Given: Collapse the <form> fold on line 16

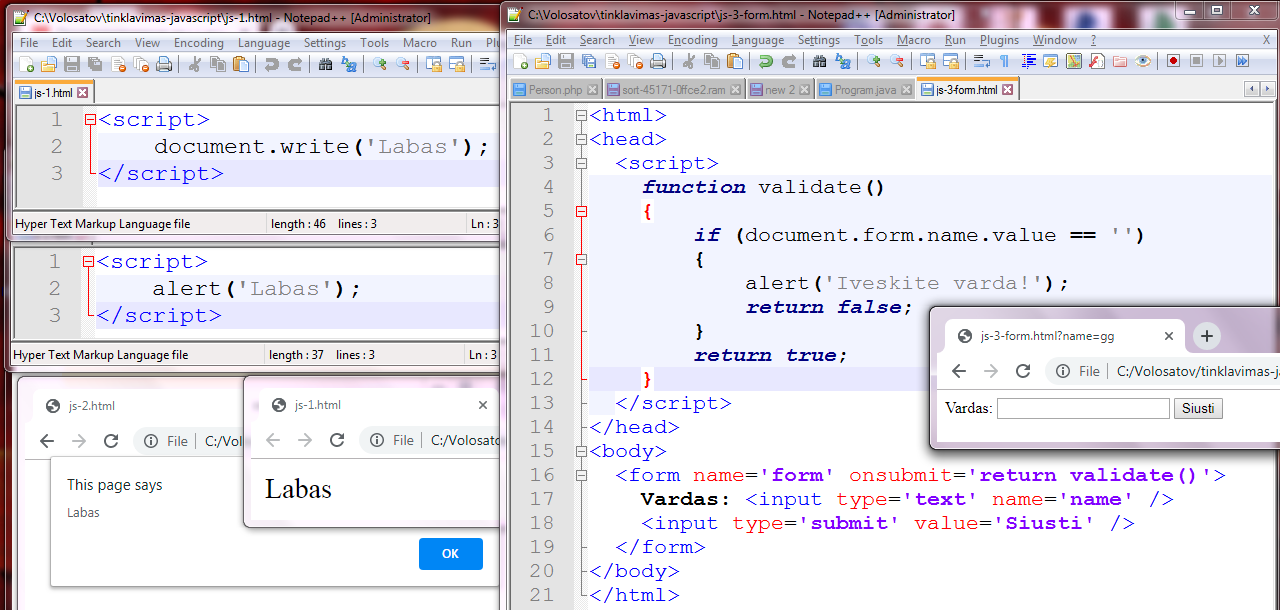Looking at the screenshot, I should (581, 476).
